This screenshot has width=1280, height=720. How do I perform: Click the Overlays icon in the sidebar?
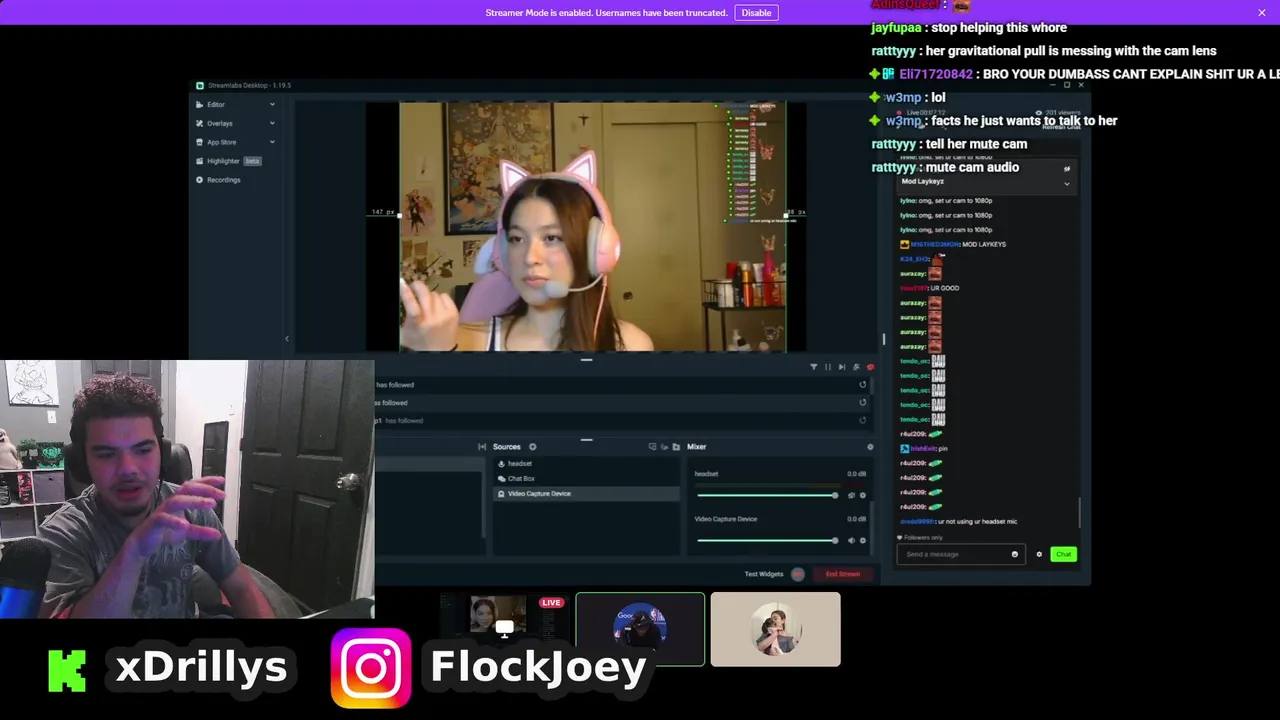tap(199, 123)
